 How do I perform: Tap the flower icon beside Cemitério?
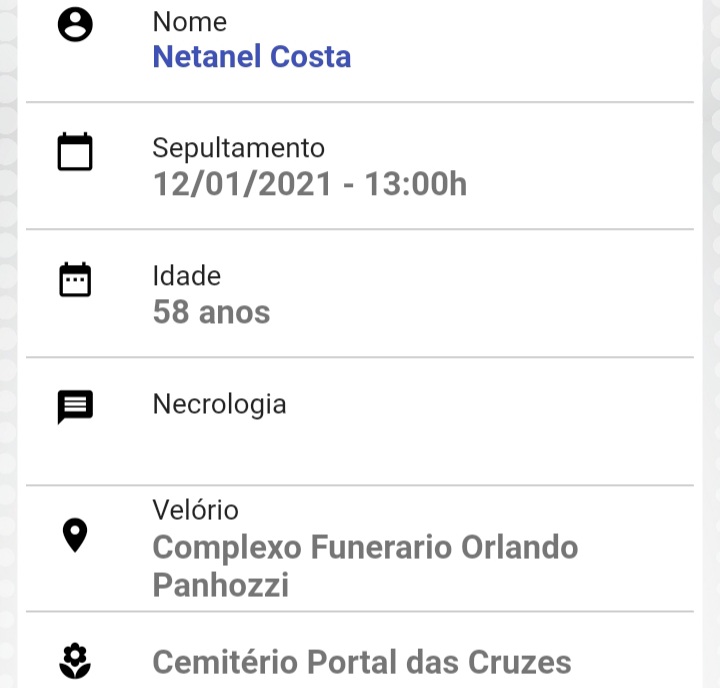click(75, 661)
